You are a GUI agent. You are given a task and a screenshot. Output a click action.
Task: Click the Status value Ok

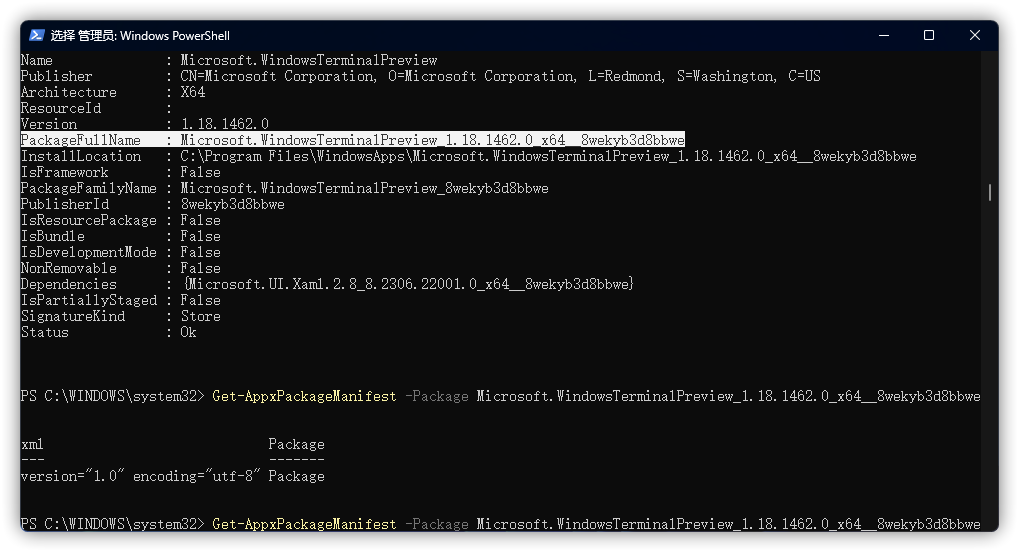(x=188, y=332)
